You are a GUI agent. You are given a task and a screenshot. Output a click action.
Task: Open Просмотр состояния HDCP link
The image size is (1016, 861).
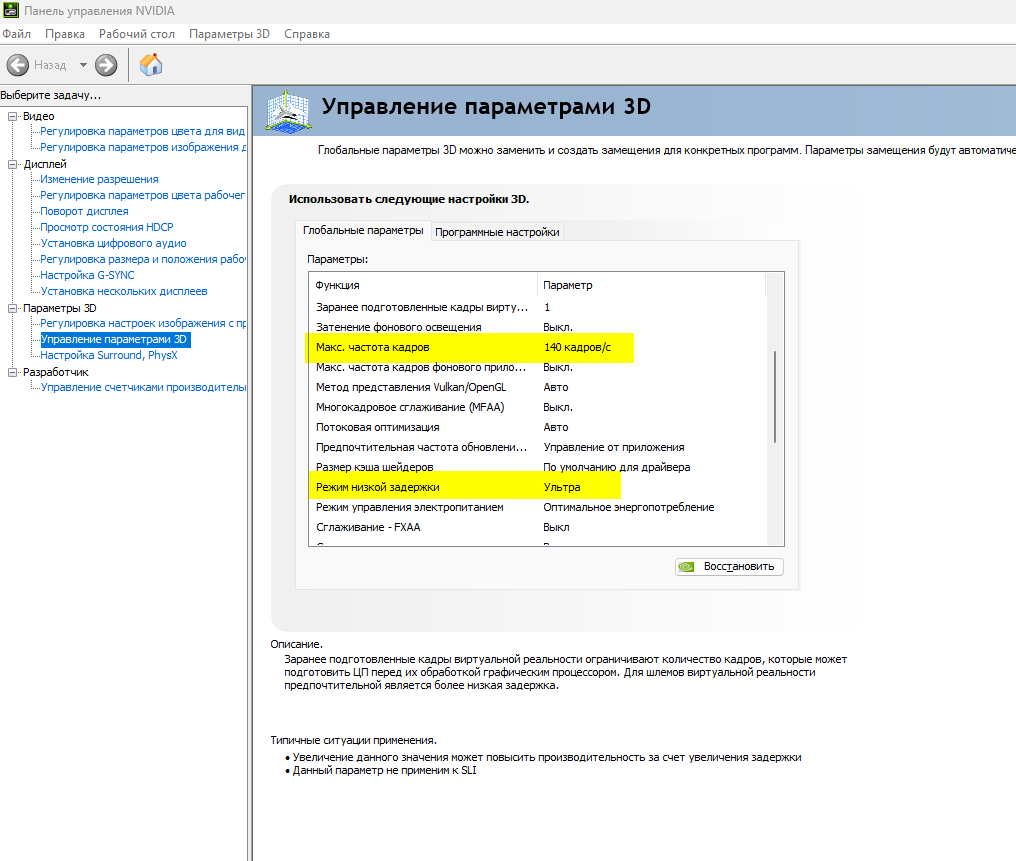pyautogui.click(x=107, y=227)
